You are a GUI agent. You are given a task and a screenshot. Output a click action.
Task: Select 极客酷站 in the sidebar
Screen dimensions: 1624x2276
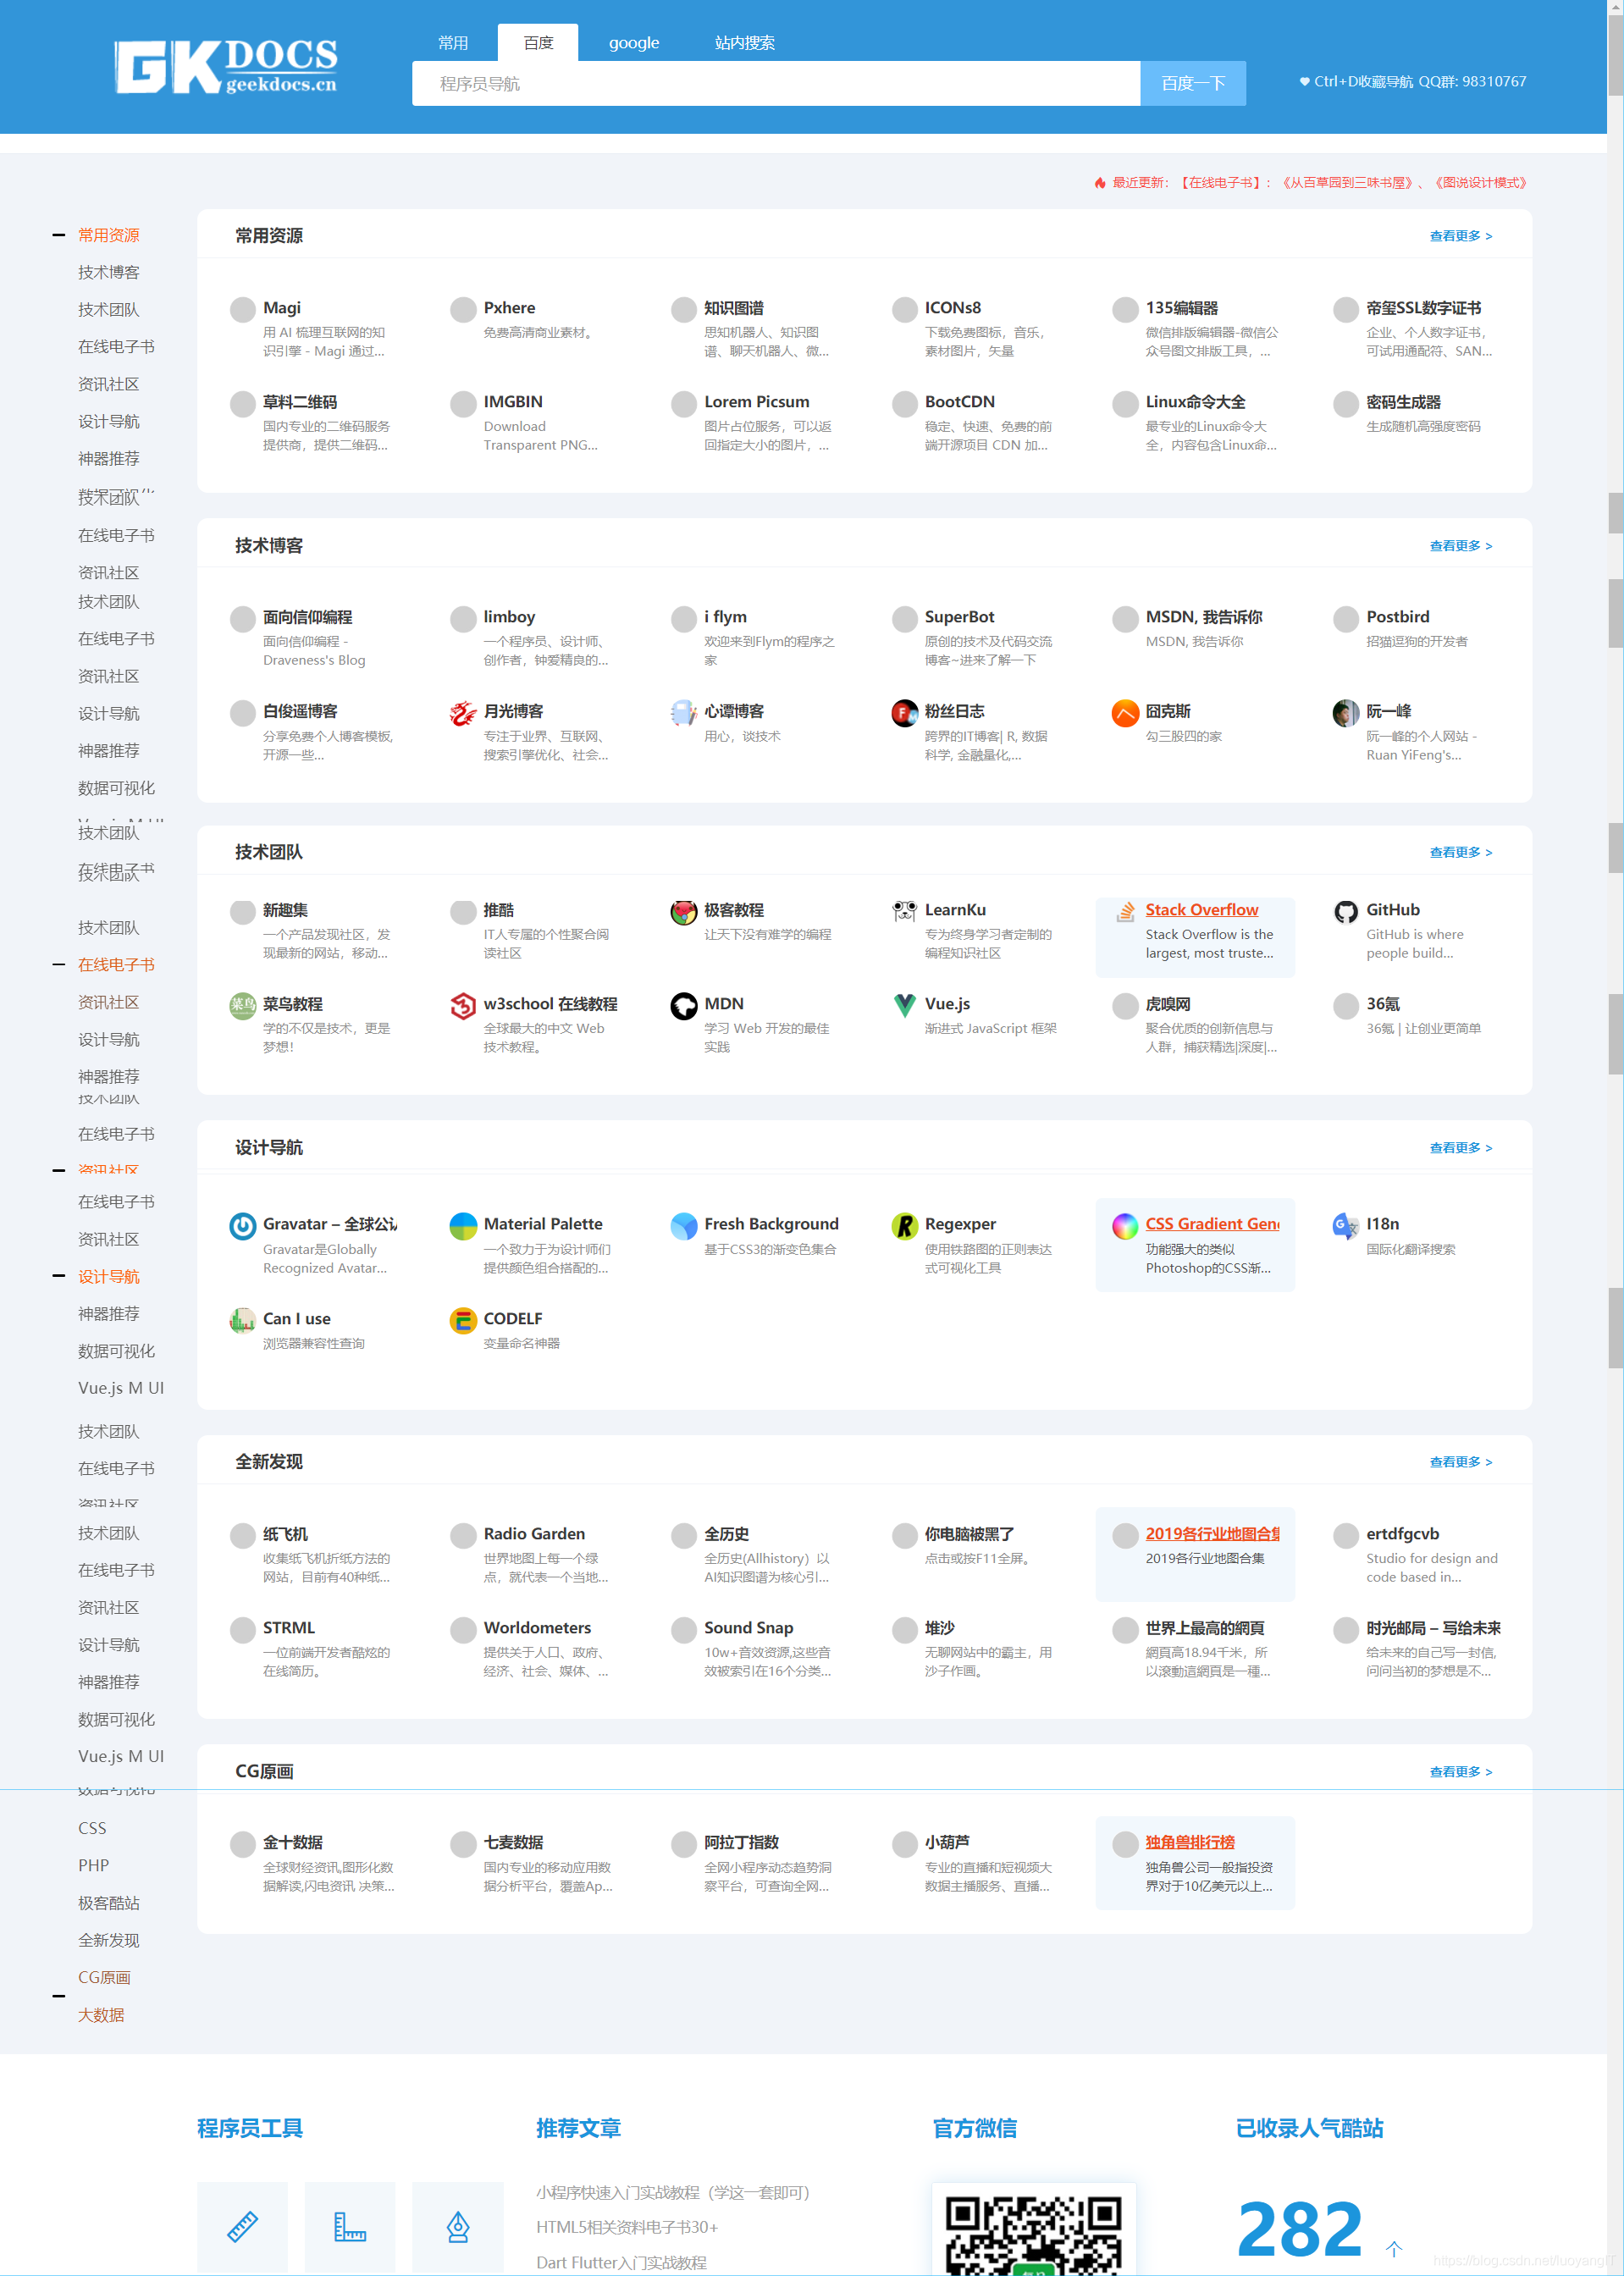[109, 1903]
